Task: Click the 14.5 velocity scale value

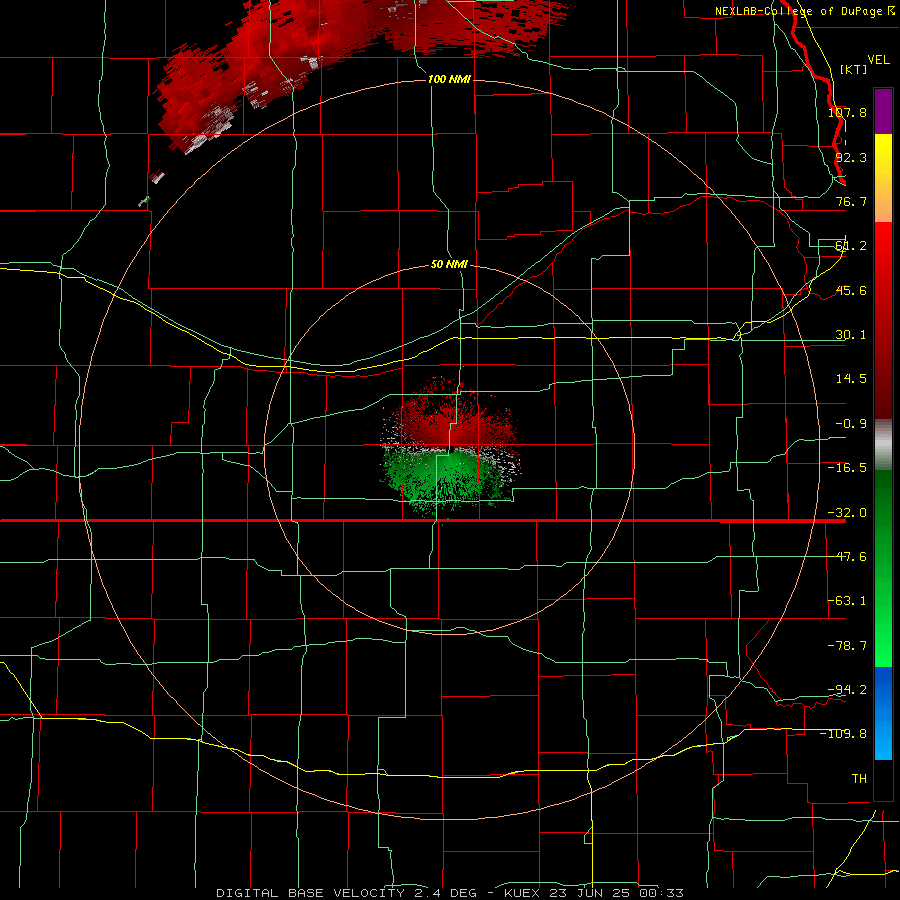Action: pos(851,379)
